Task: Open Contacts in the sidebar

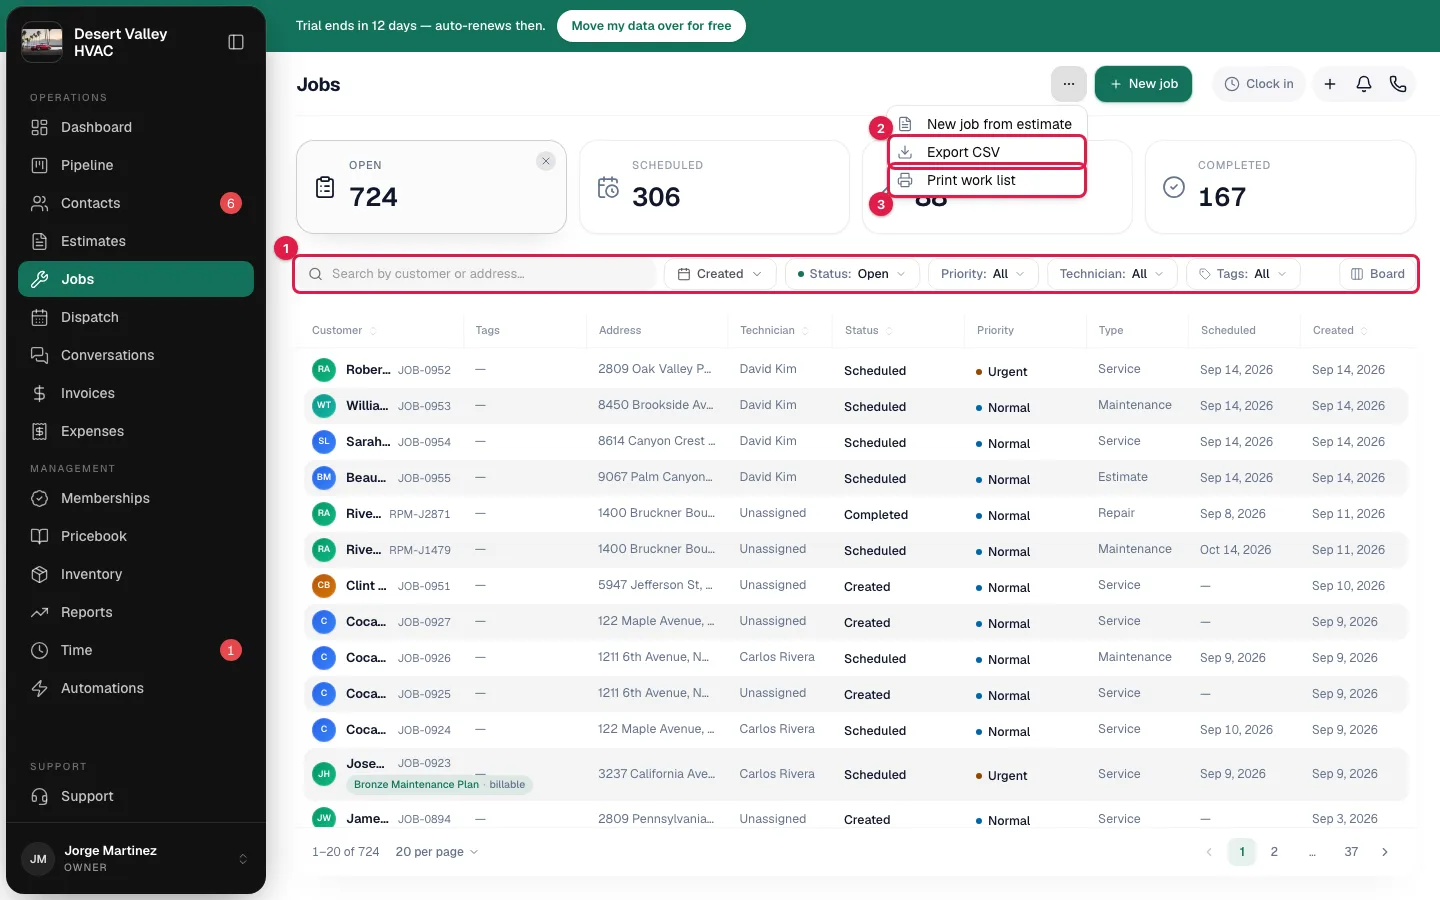Action: [x=136, y=203]
